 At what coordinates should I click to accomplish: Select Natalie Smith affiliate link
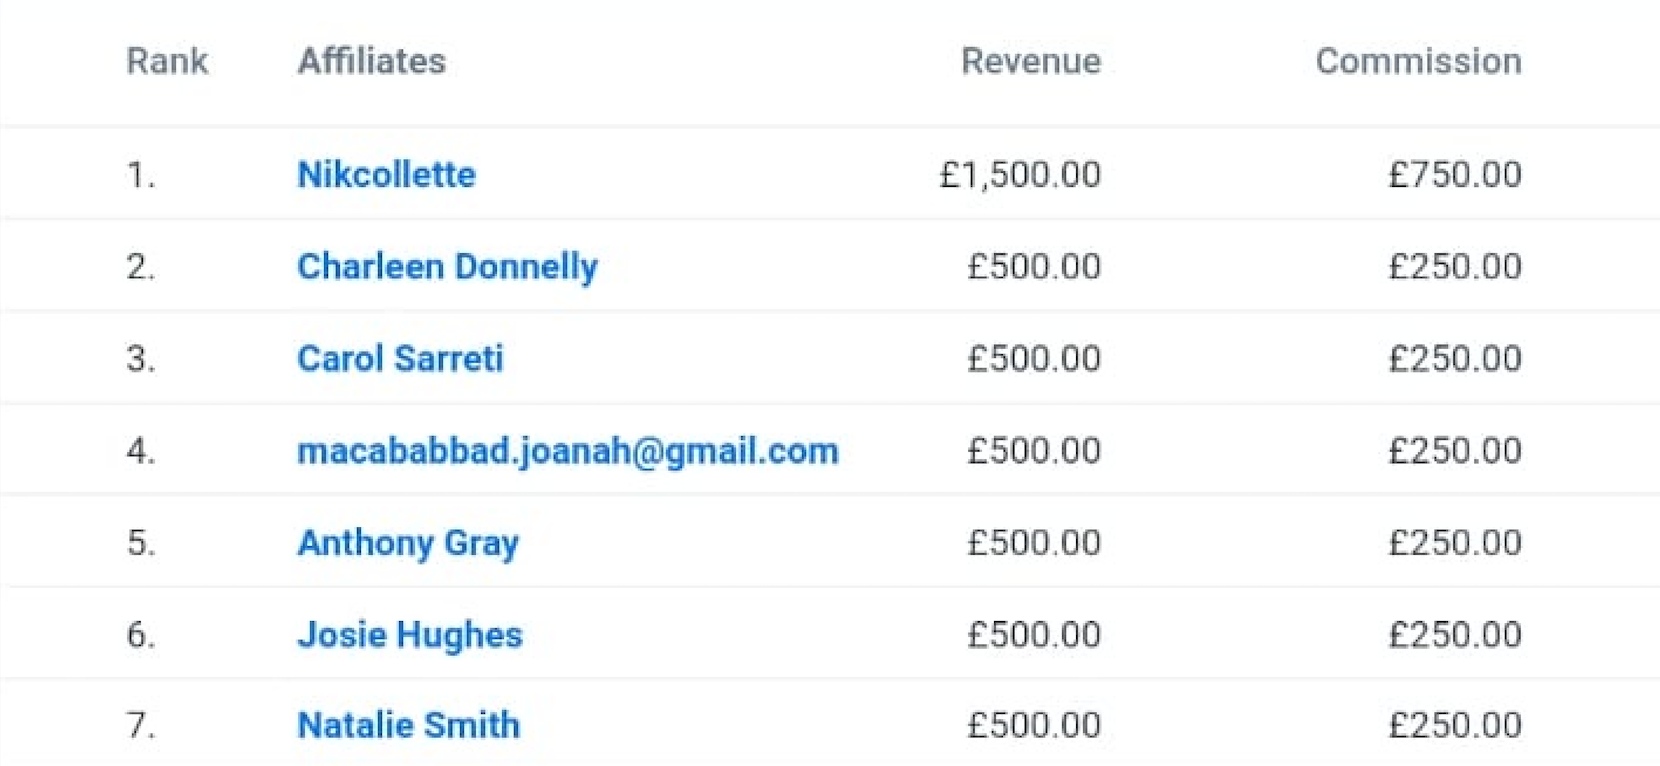pyautogui.click(x=409, y=725)
